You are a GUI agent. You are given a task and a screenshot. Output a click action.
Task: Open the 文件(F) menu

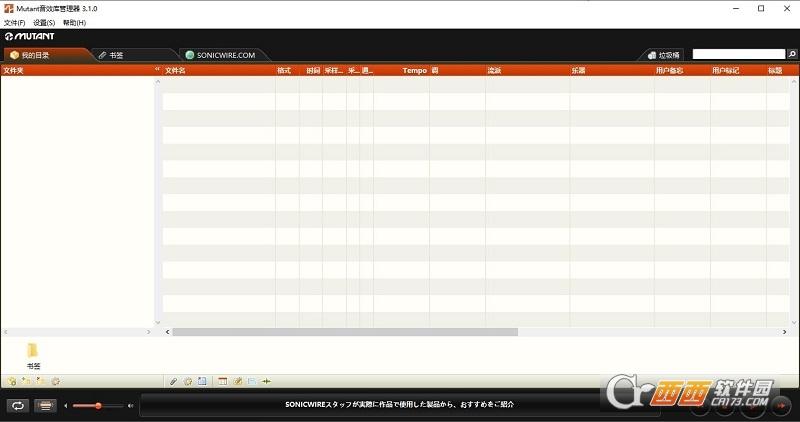[14, 22]
